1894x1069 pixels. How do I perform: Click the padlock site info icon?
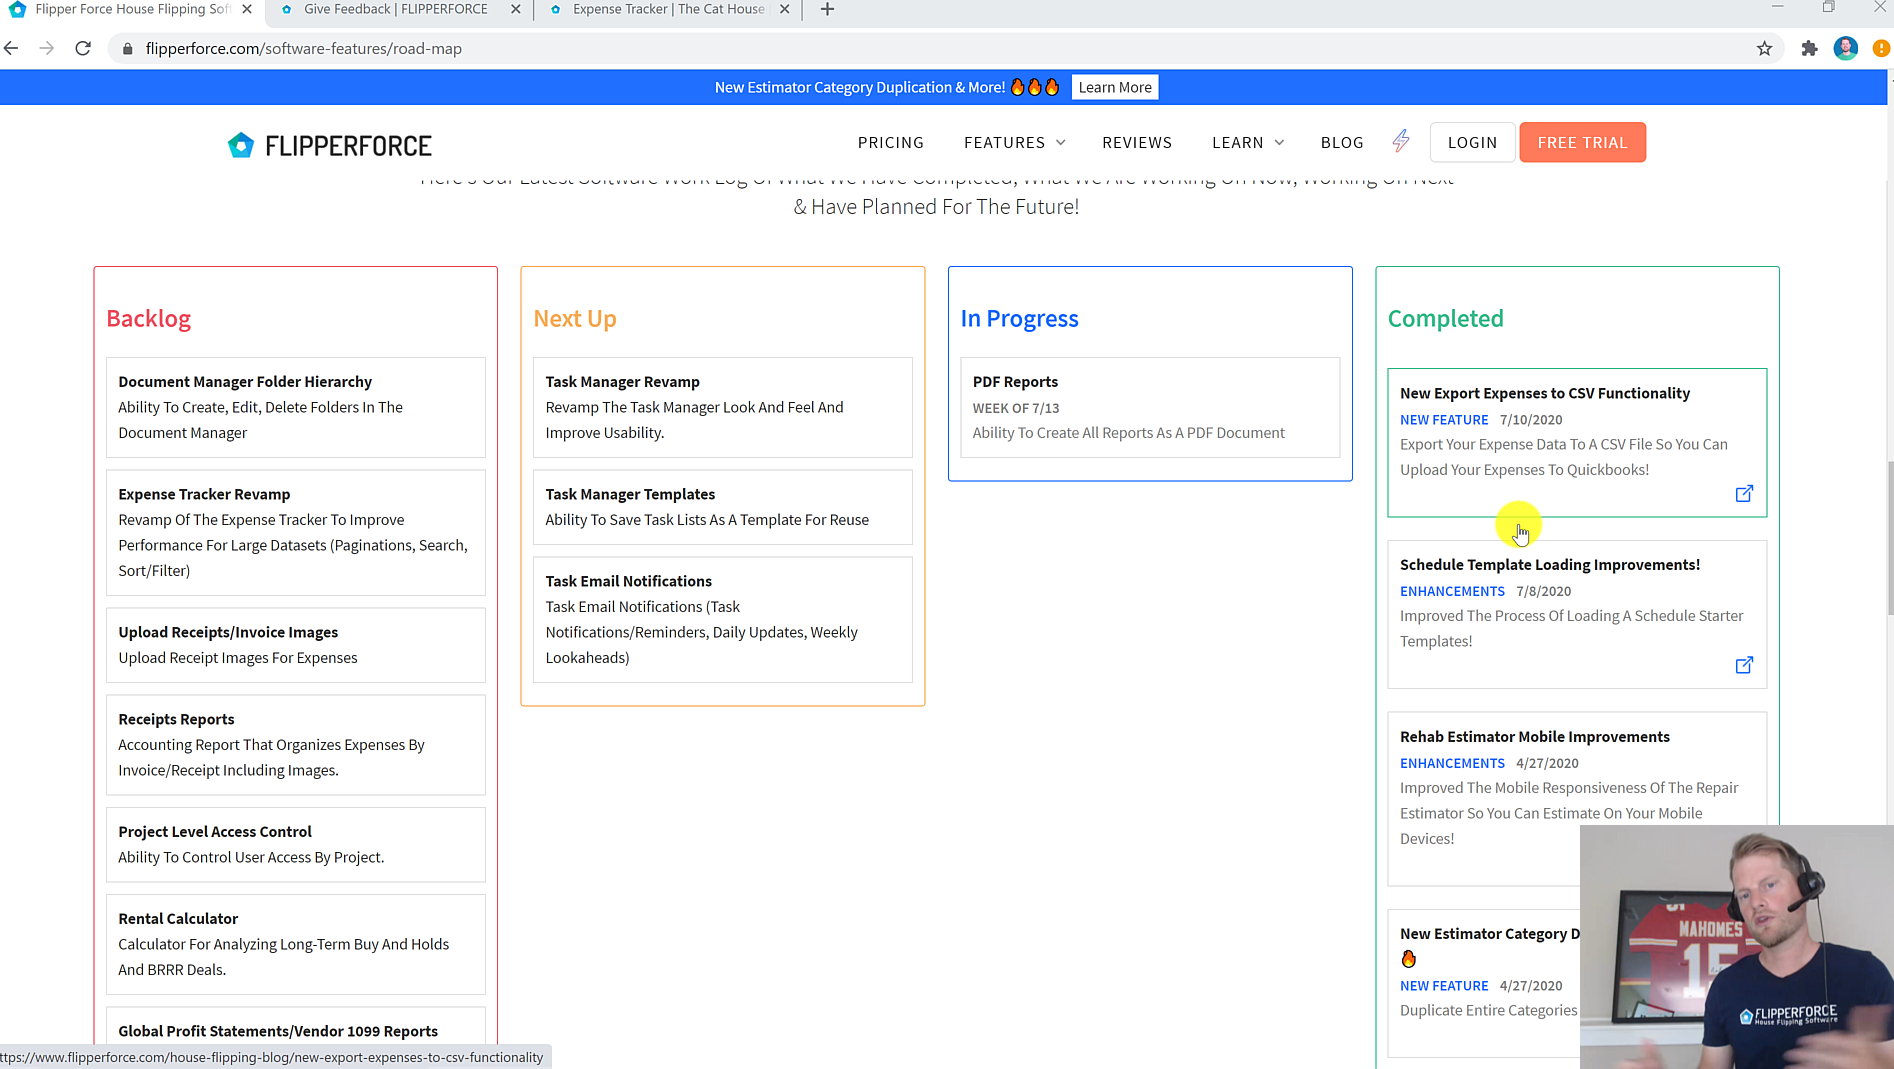click(x=127, y=49)
